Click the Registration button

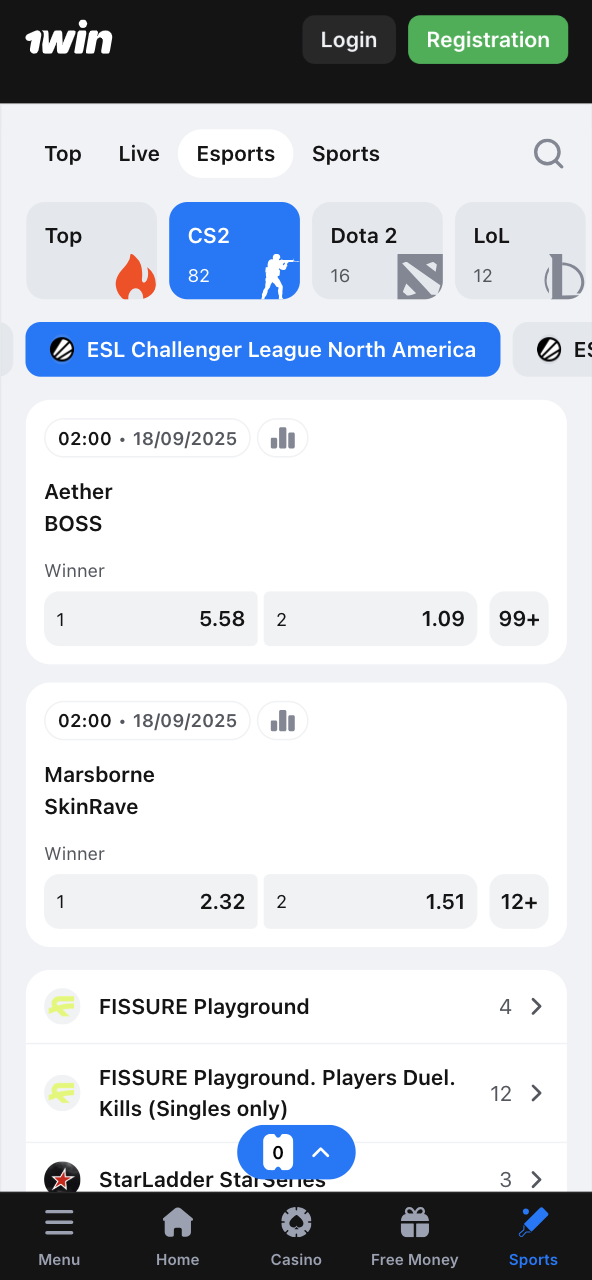tap(488, 39)
